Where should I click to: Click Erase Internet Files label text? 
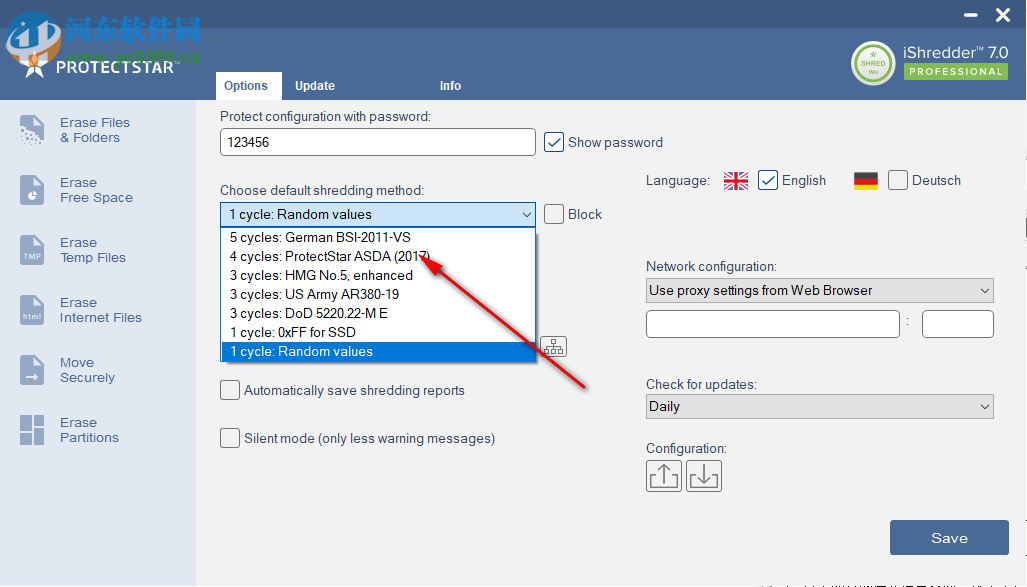click(x=101, y=310)
